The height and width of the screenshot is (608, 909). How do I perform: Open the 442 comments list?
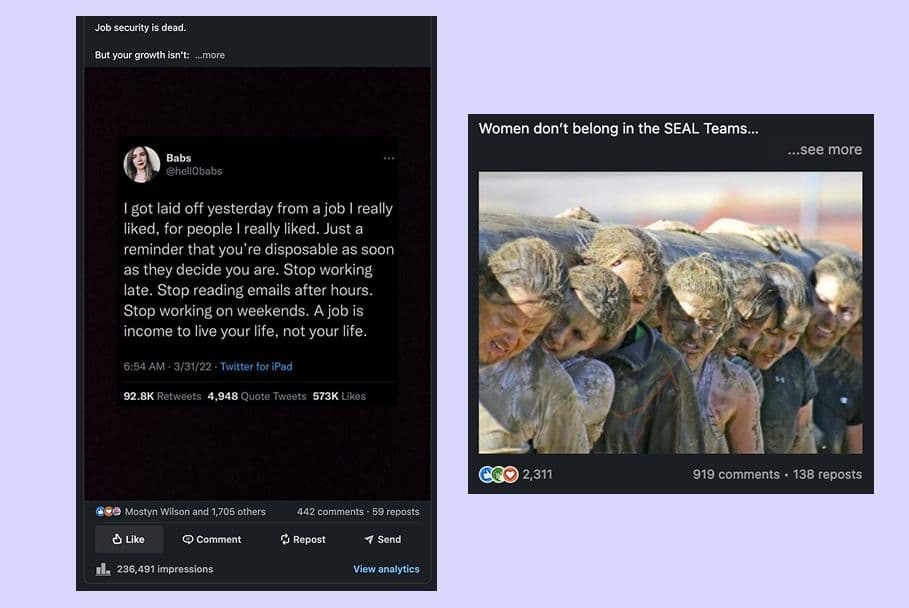point(330,511)
